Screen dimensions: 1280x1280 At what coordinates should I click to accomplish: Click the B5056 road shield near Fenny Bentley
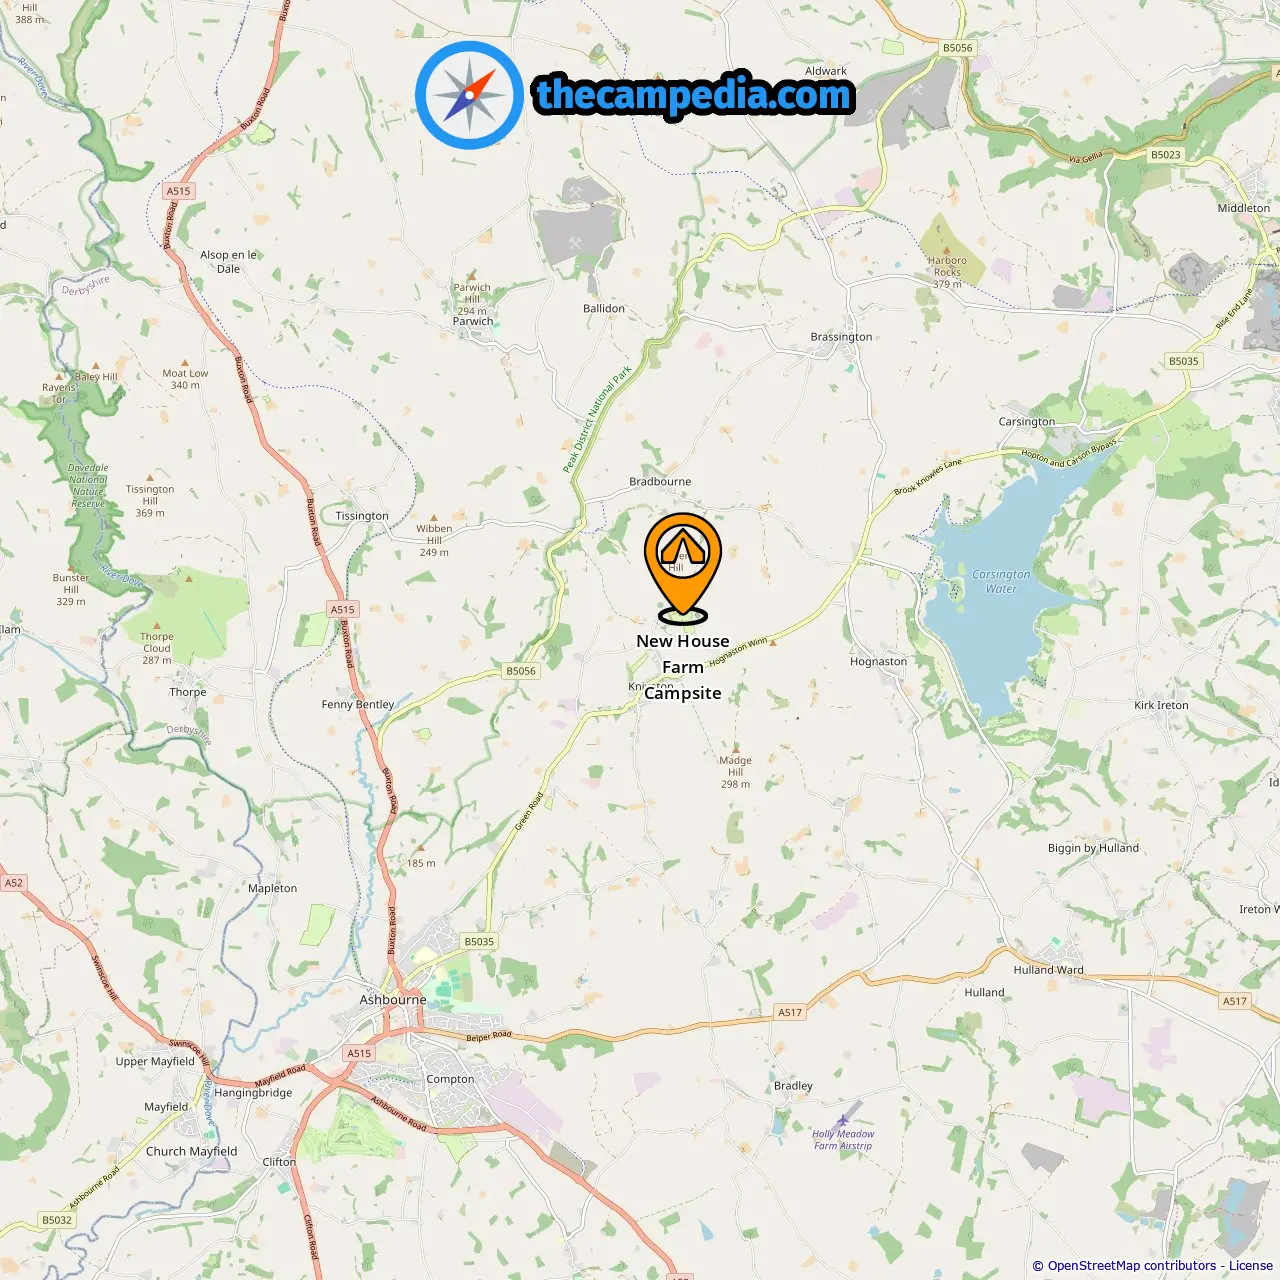click(521, 671)
